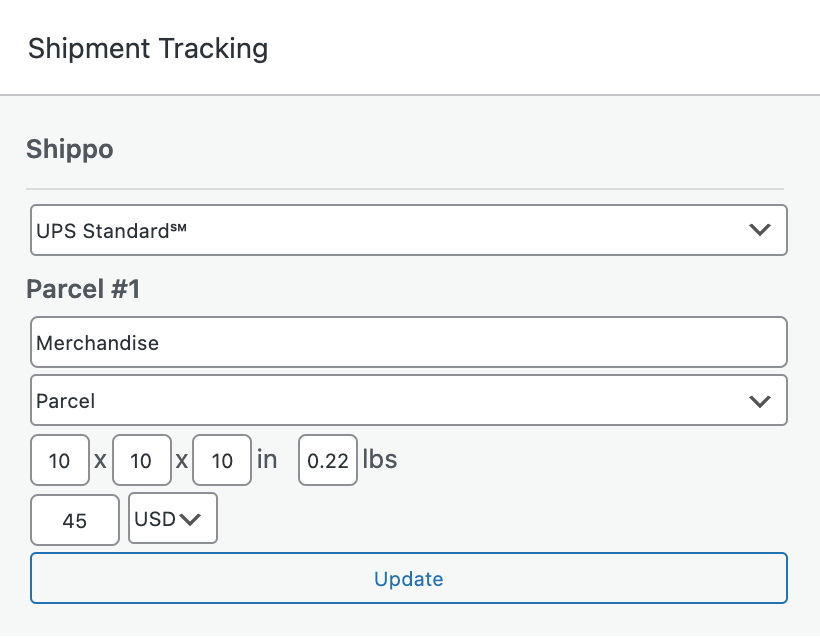Click the 0.22 weight field

[x=328, y=460]
